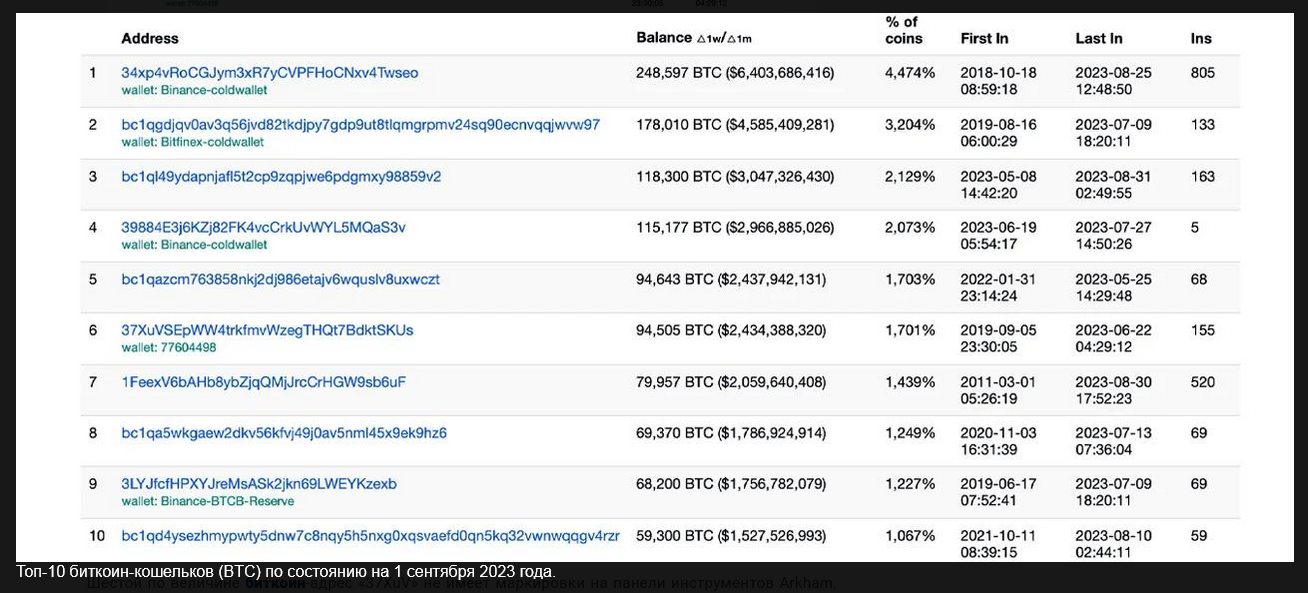Image resolution: width=1308 pixels, height=593 pixels.
Task: Select balance 94,505 BTC ($2,434,388,320)
Action: (731, 330)
